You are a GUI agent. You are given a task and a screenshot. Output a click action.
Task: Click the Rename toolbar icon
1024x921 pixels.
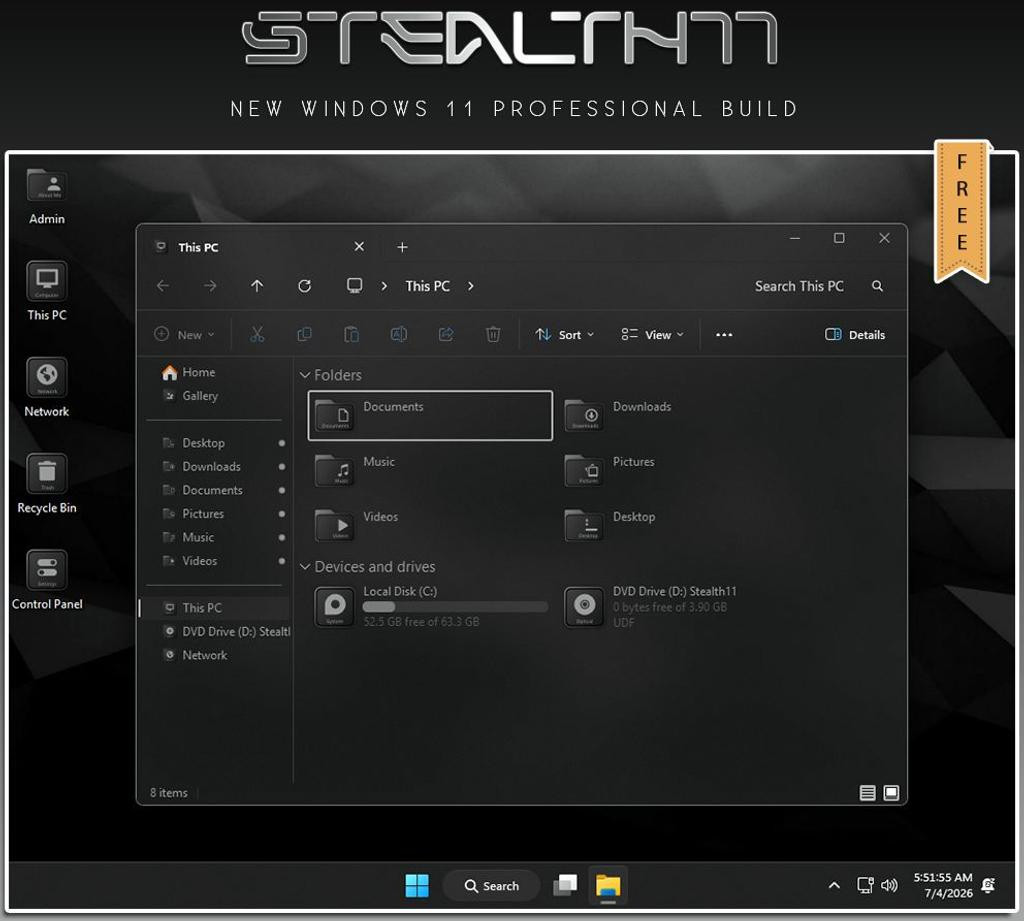point(398,334)
